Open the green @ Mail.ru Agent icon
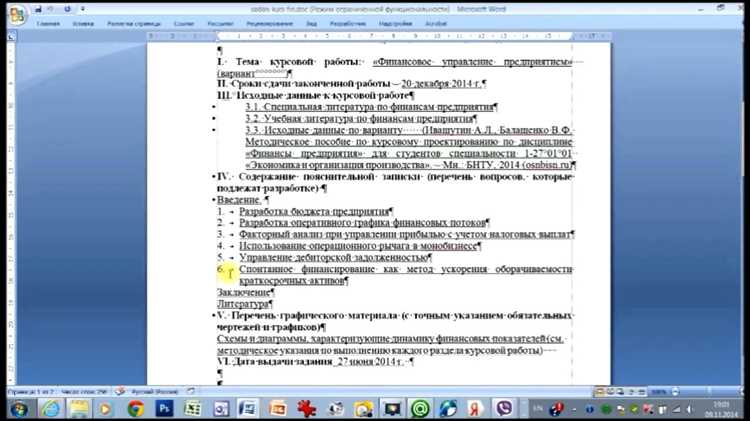Screen dimensions: 750x421 click(x=420, y=409)
